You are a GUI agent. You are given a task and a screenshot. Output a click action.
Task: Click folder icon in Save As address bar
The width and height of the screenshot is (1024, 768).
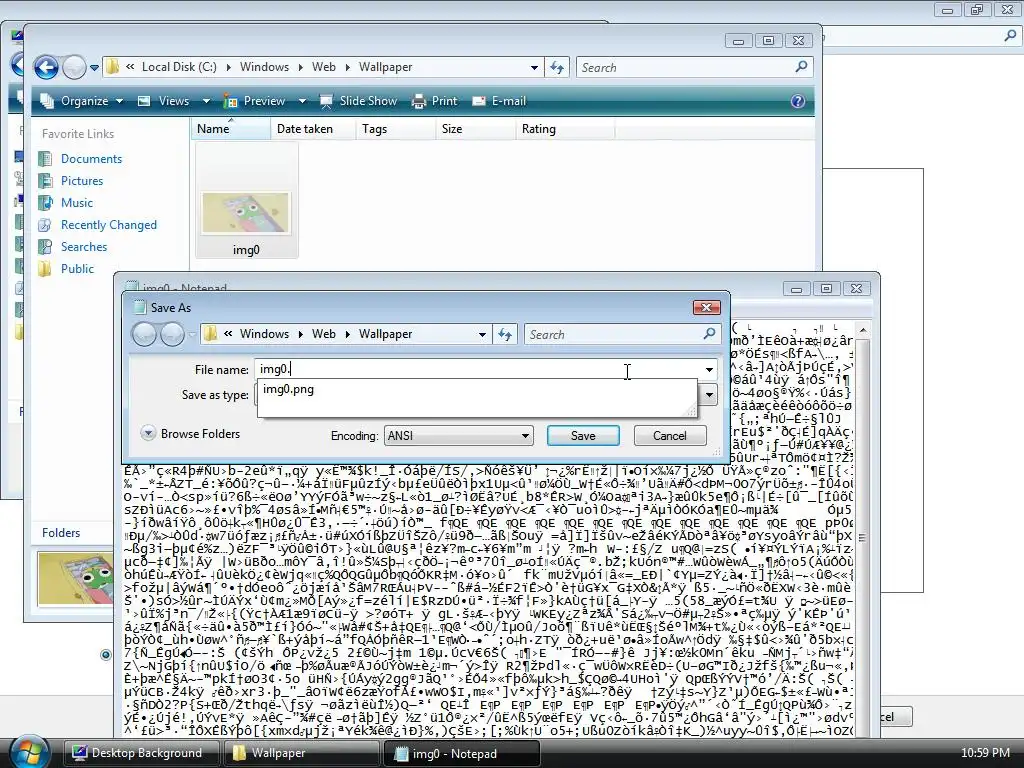click(210, 334)
